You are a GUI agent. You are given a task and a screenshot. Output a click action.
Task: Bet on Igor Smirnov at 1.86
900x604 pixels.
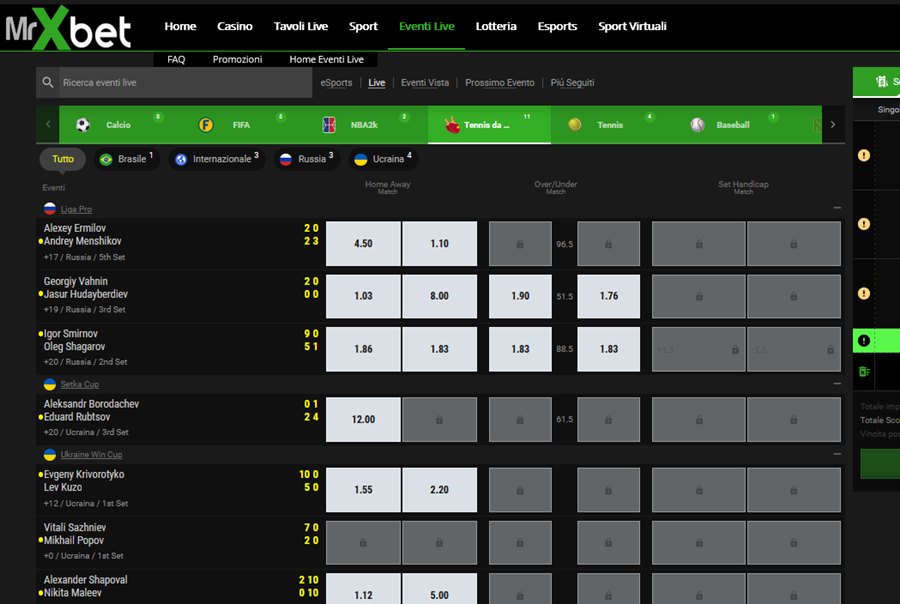363,349
